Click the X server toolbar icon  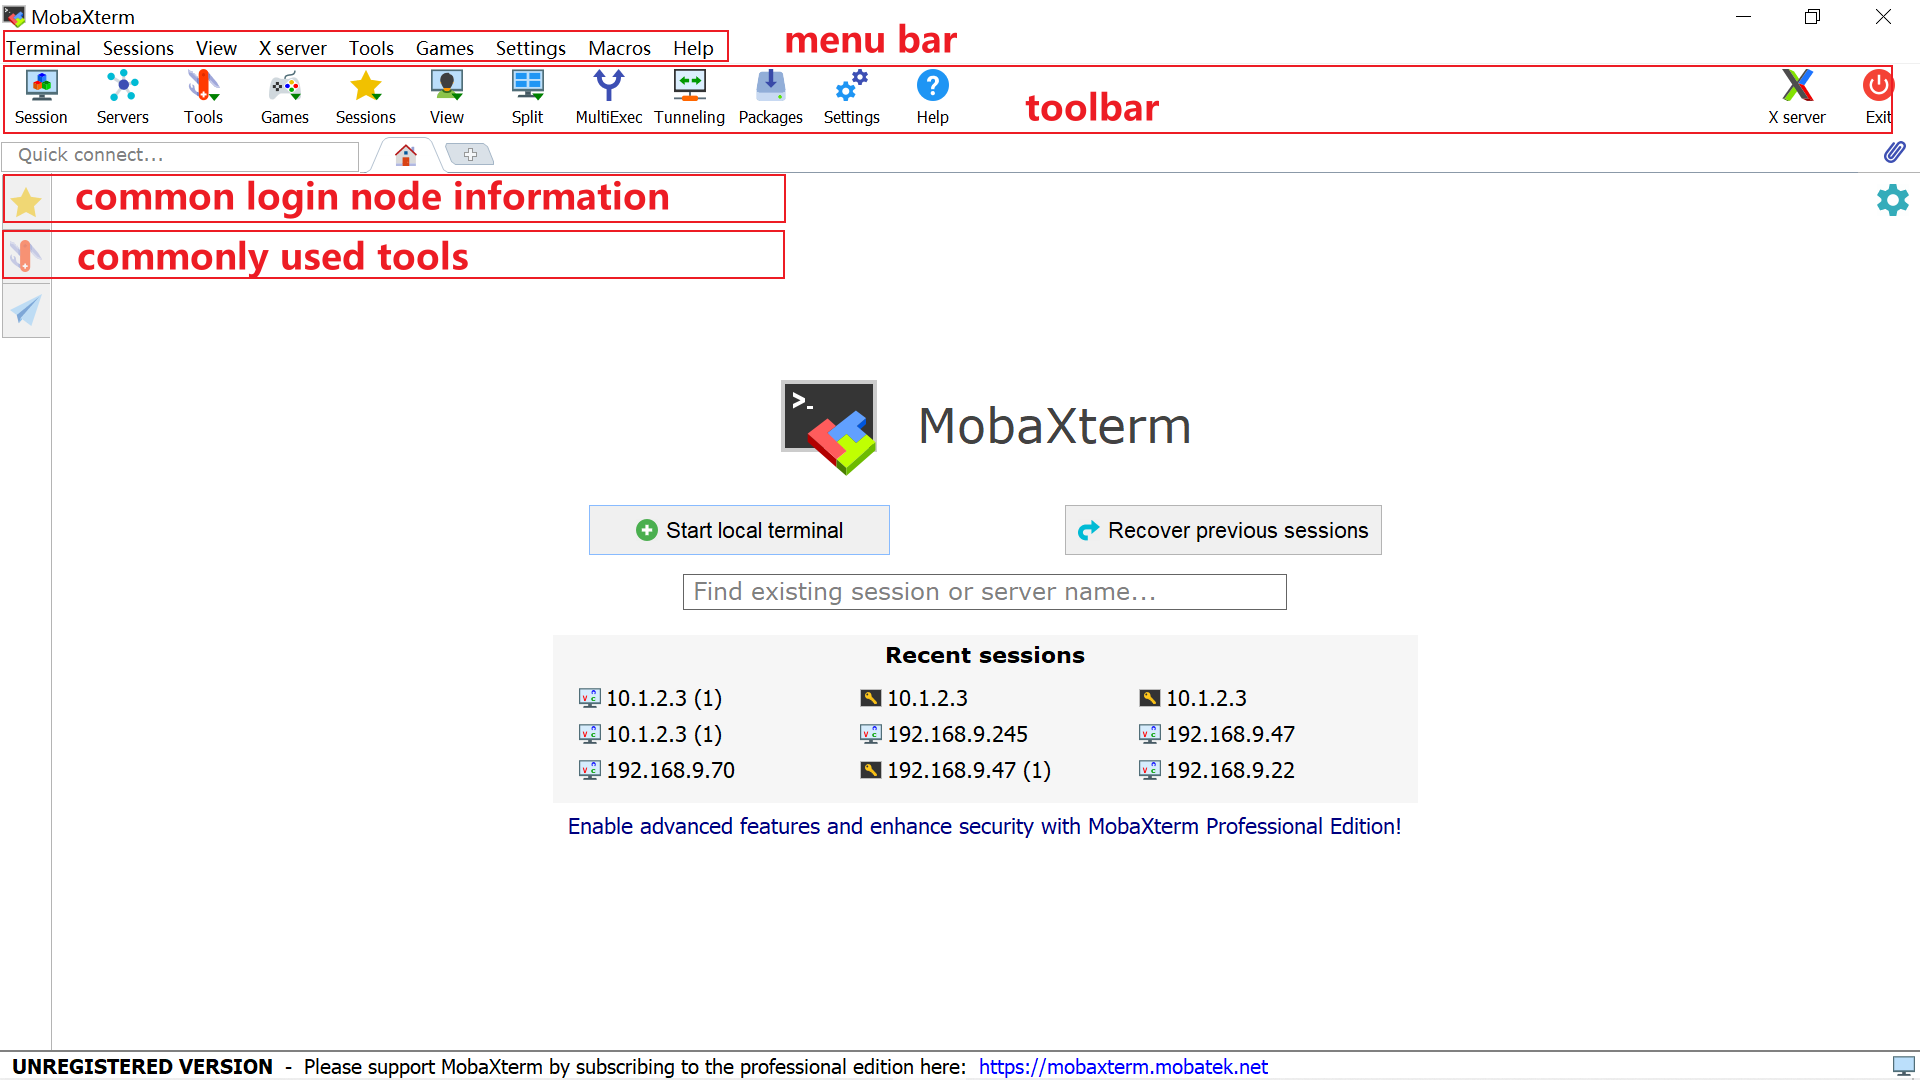[x=1796, y=97]
